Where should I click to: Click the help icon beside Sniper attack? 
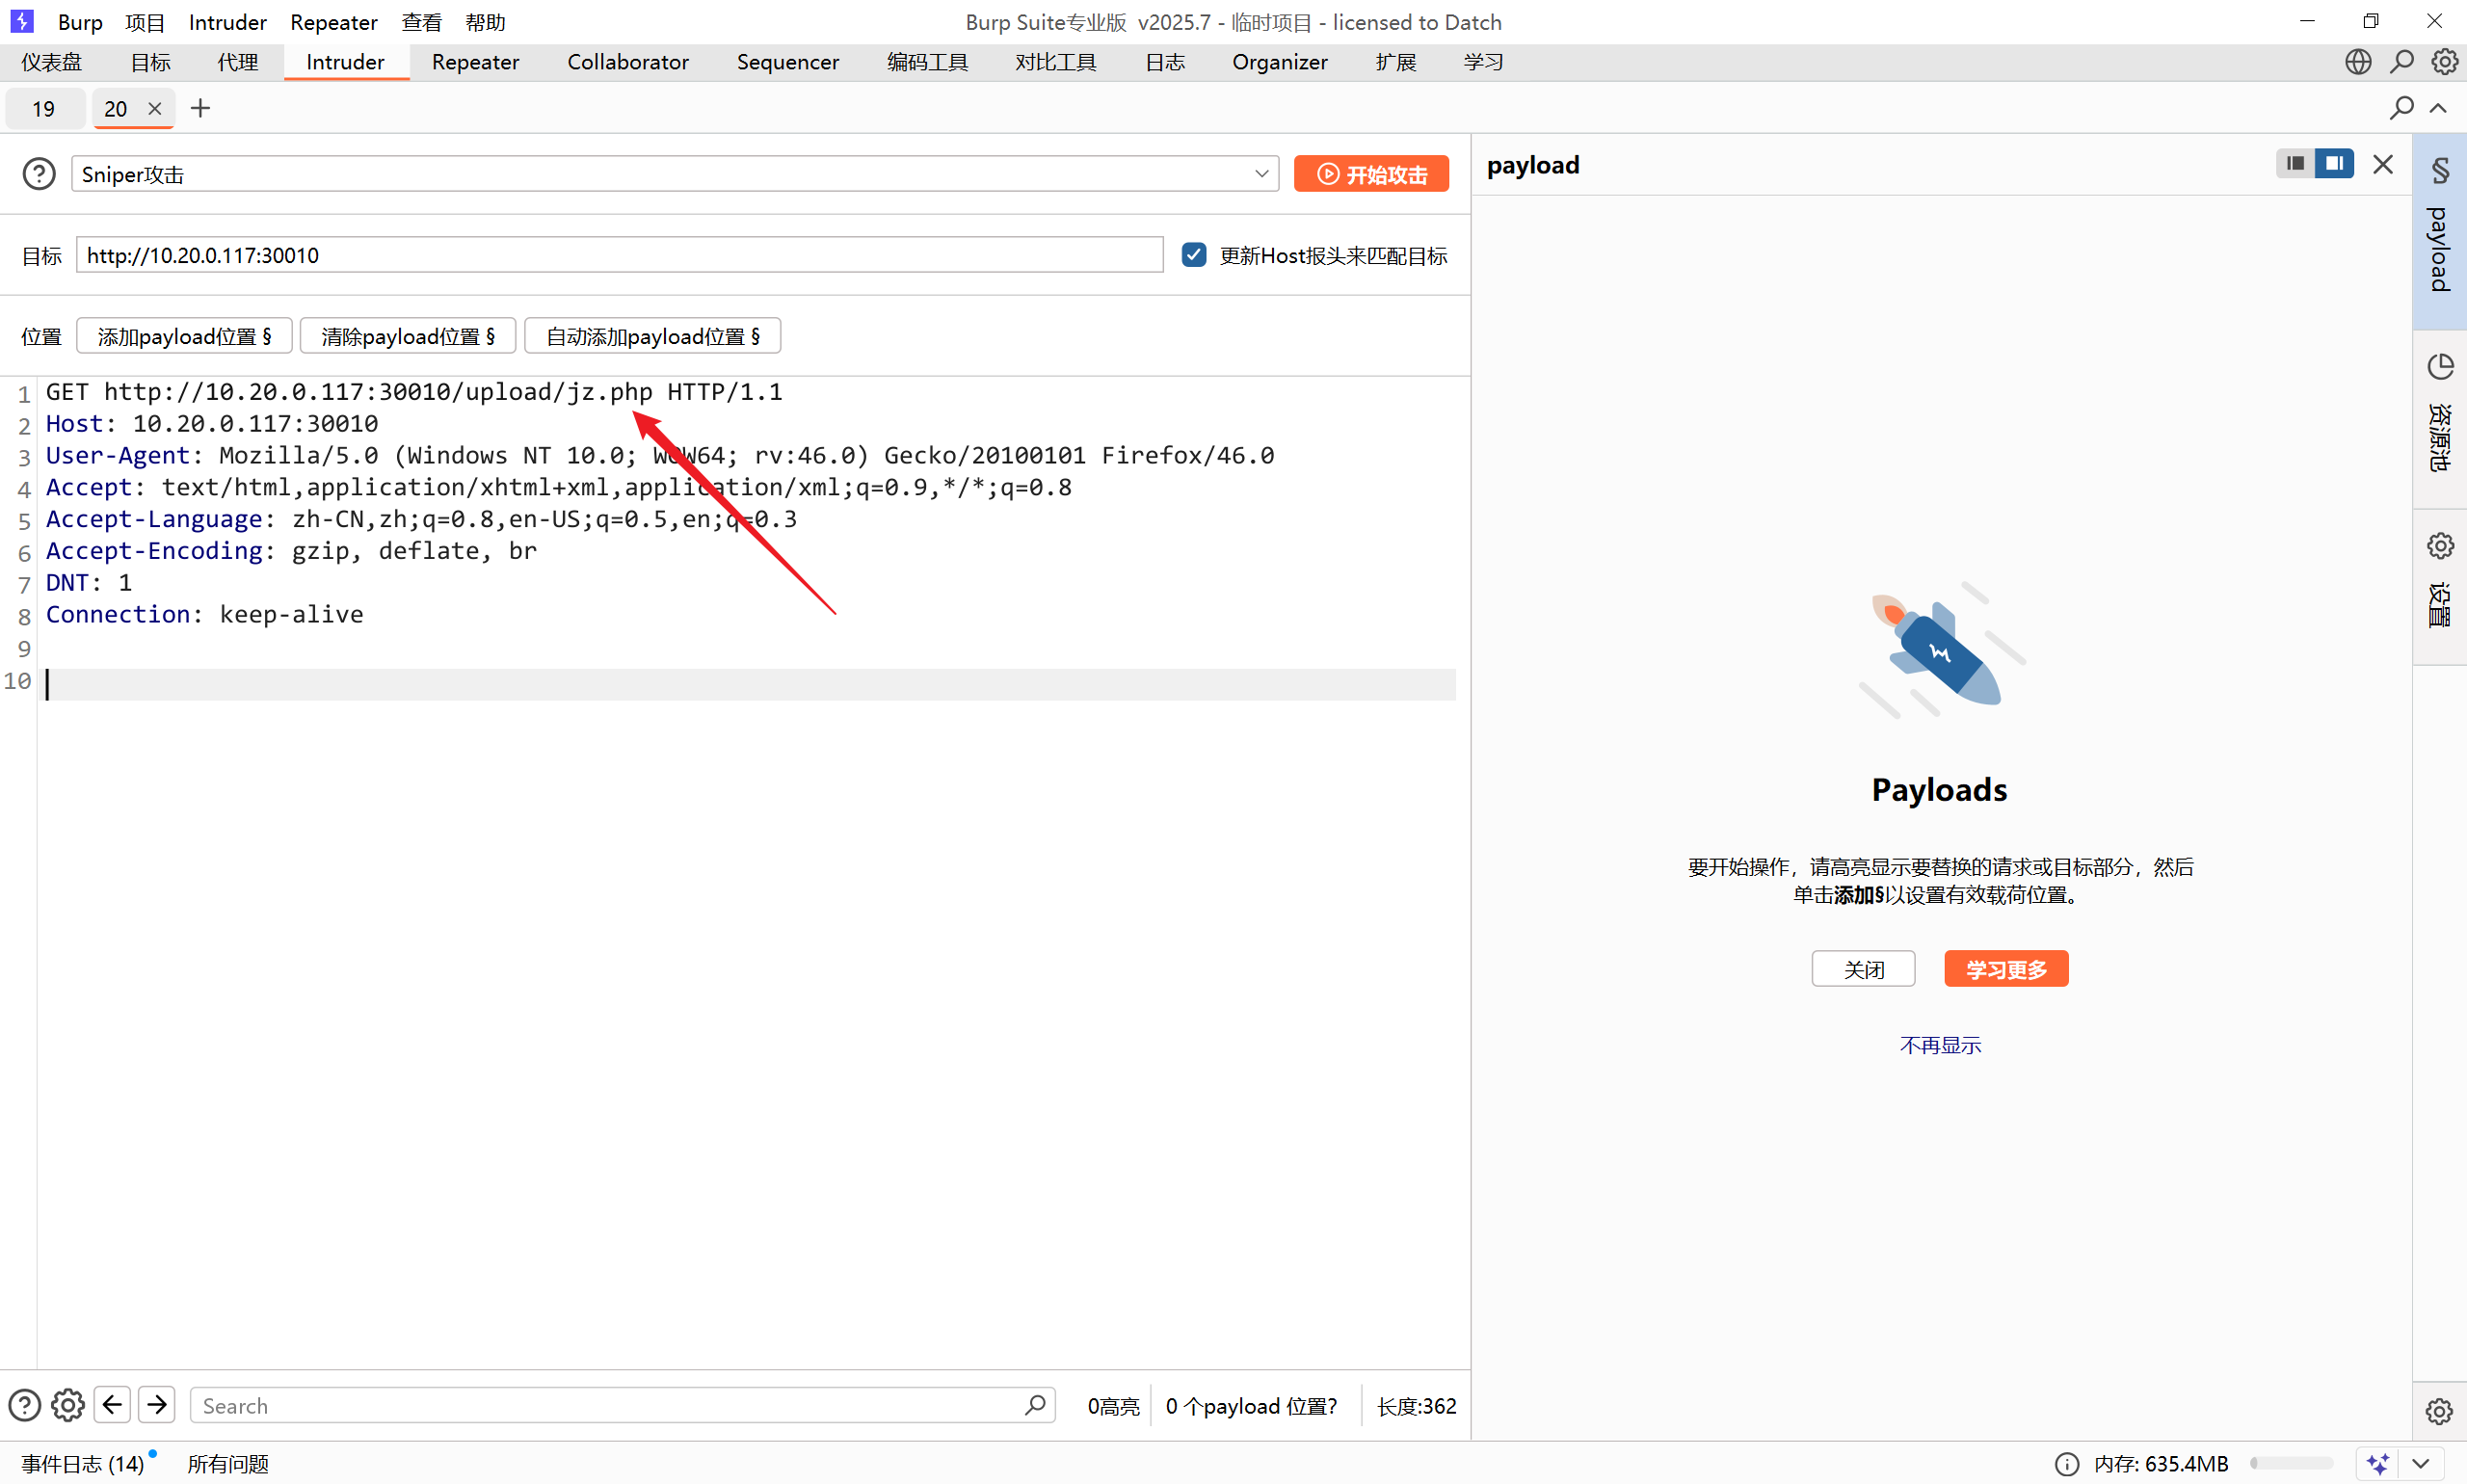coord(39,174)
